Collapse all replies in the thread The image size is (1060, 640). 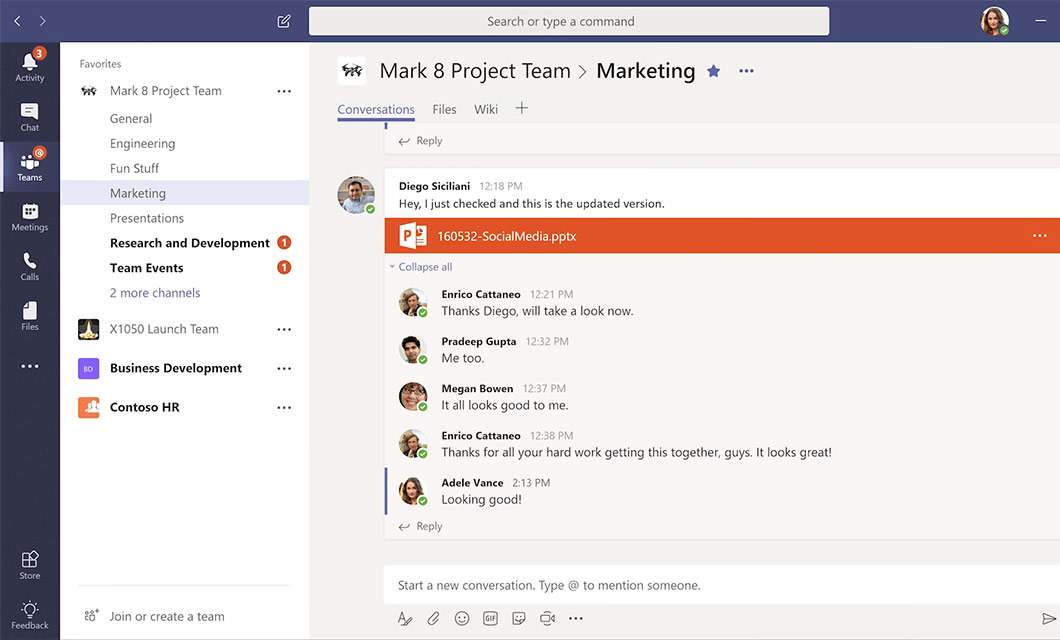tap(420, 266)
